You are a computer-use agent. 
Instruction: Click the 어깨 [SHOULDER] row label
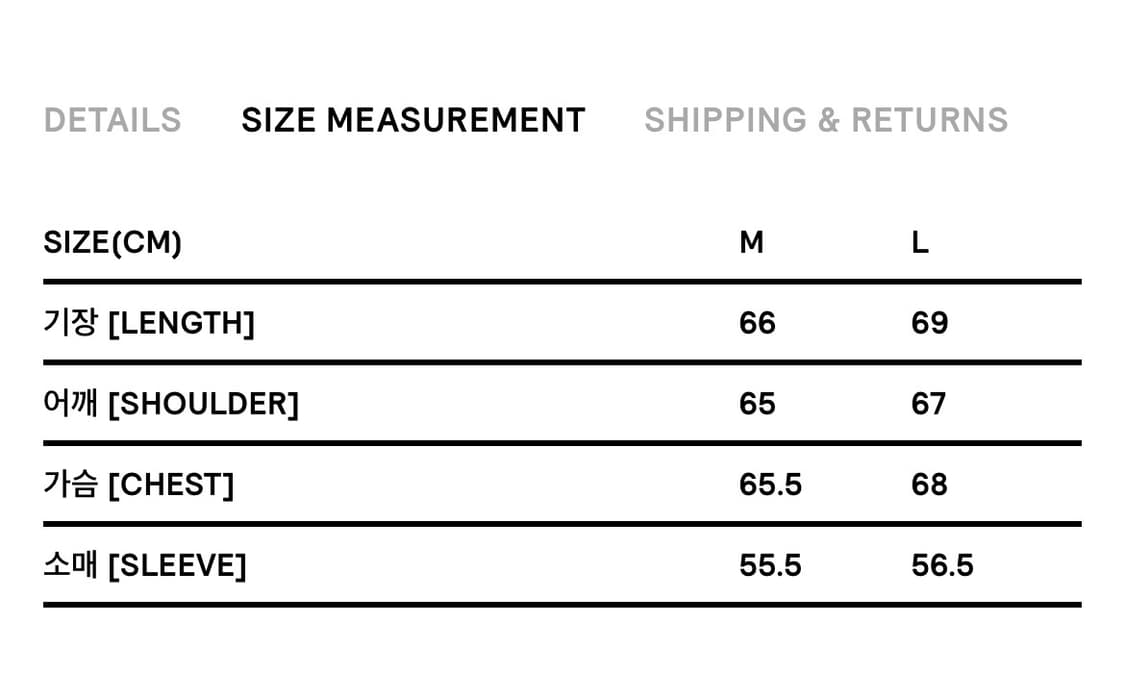coord(171,404)
